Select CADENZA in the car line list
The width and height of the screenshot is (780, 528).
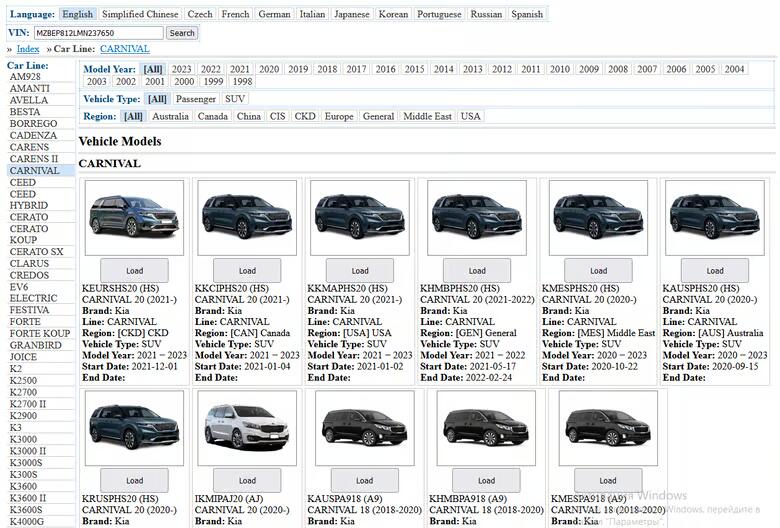pyautogui.click(x=33, y=136)
